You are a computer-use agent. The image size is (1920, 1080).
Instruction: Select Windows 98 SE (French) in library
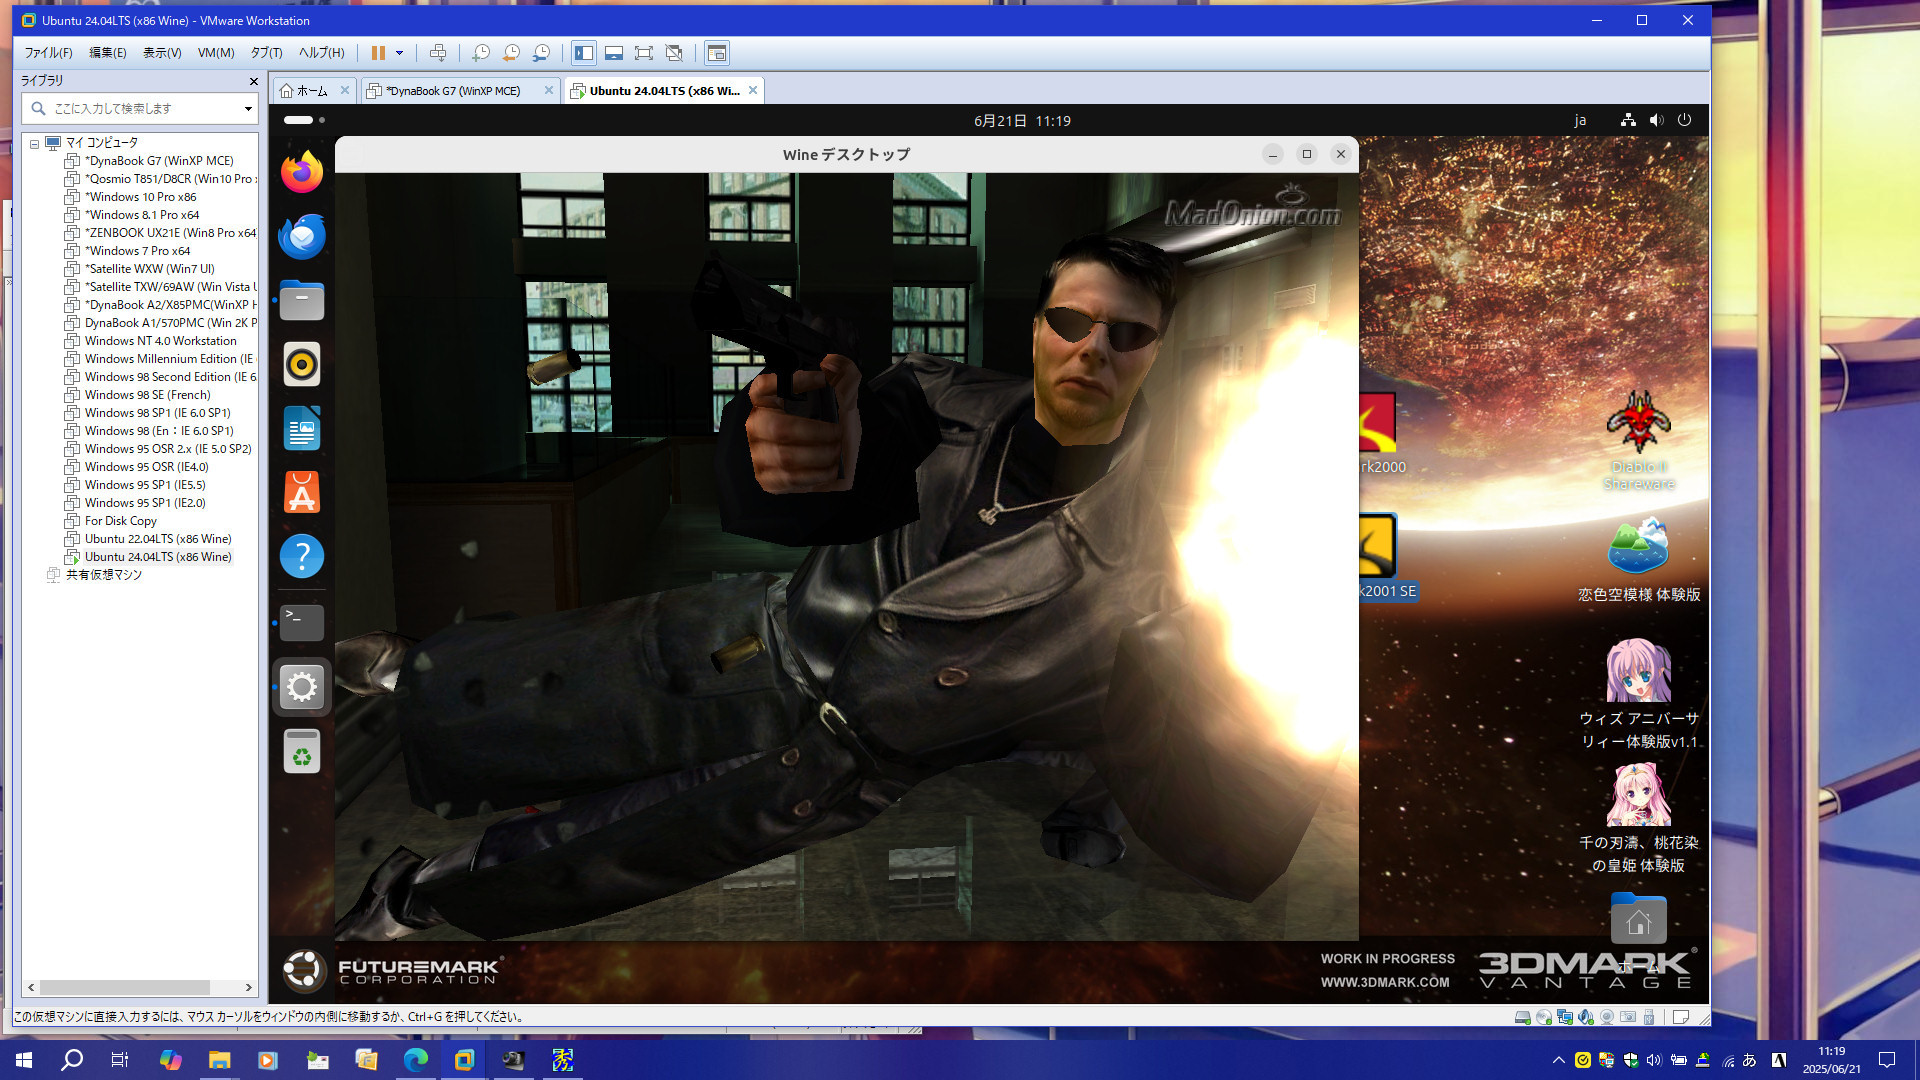pos(138,395)
